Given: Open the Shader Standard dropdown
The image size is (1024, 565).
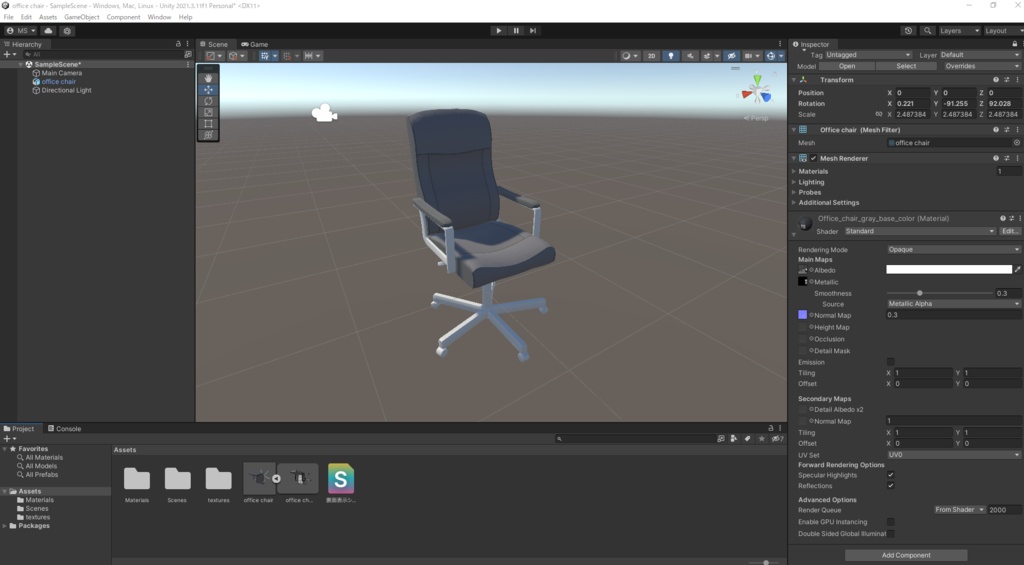Looking at the screenshot, I should coord(920,231).
